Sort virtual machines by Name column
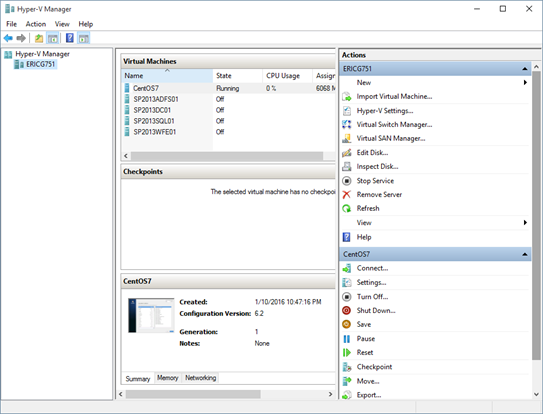This screenshot has height=414, width=543. pos(167,76)
